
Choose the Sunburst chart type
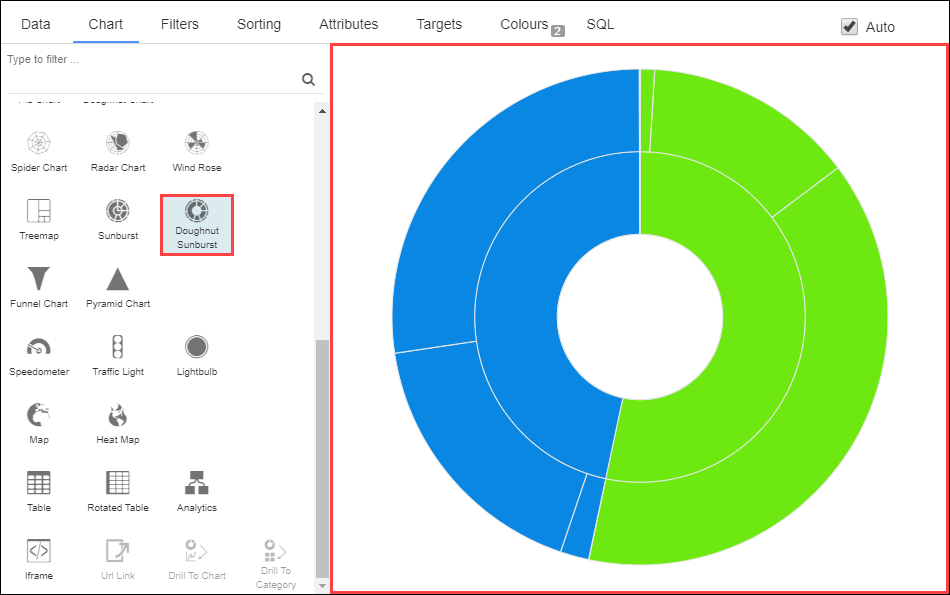pos(118,210)
